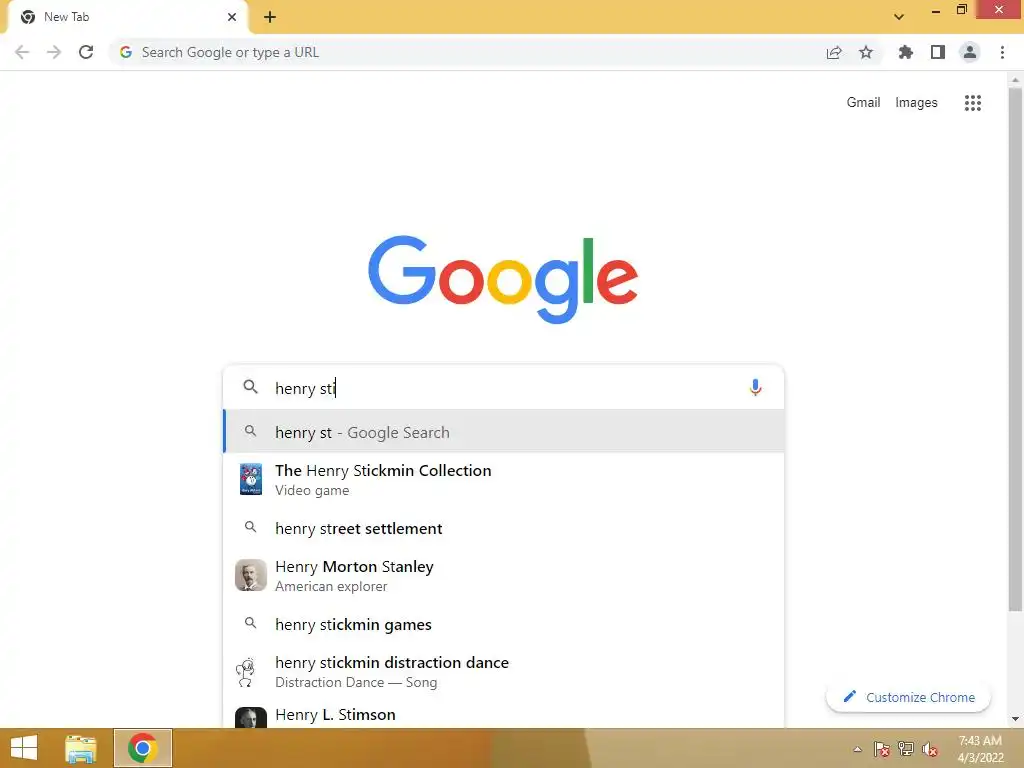The width and height of the screenshot is (1024, 768).
Task: Close the New Tab tab
Action: pos(232,17)
